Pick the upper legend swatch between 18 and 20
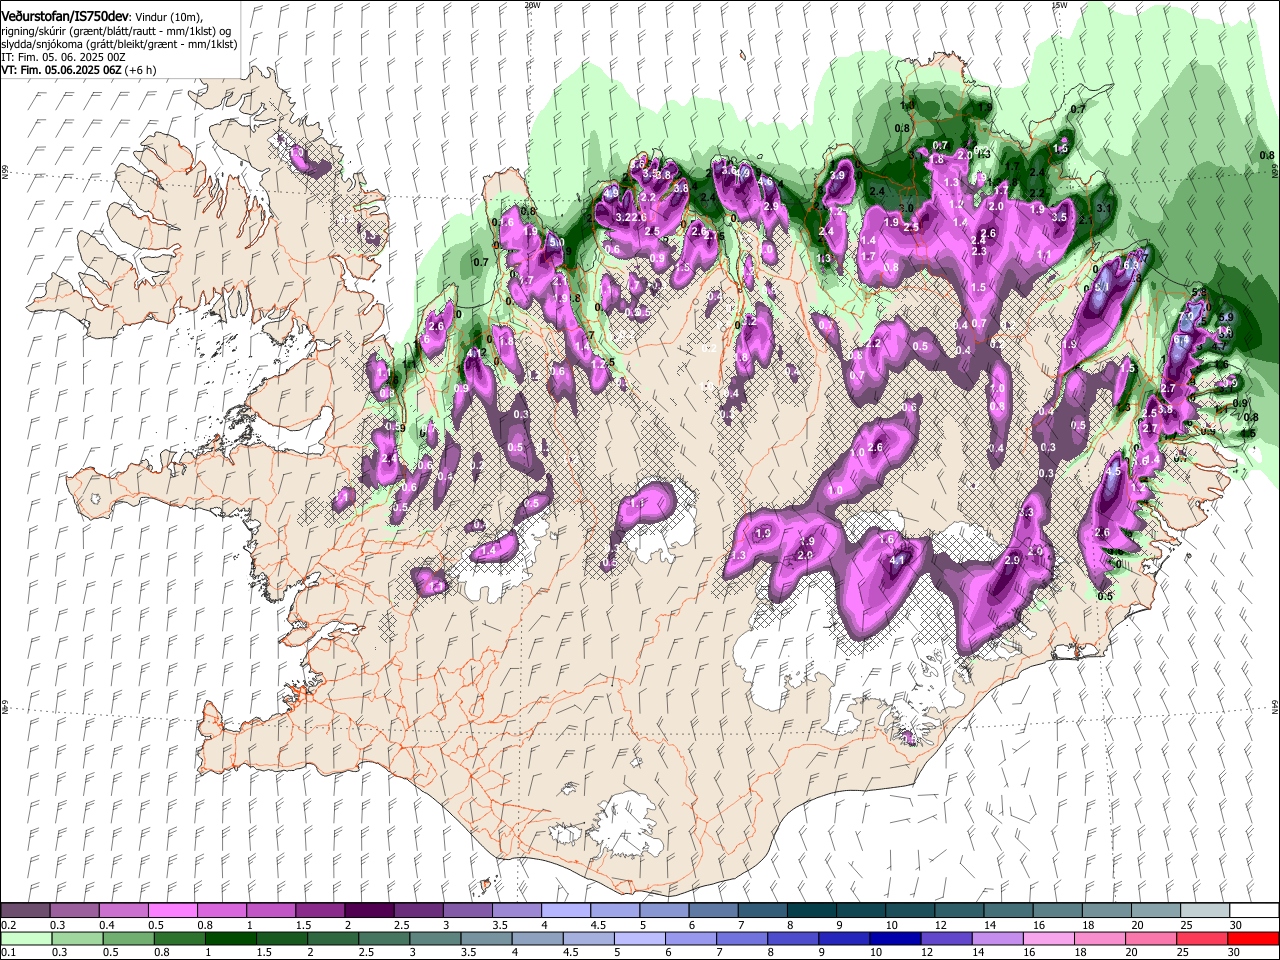 (1106, 910)
